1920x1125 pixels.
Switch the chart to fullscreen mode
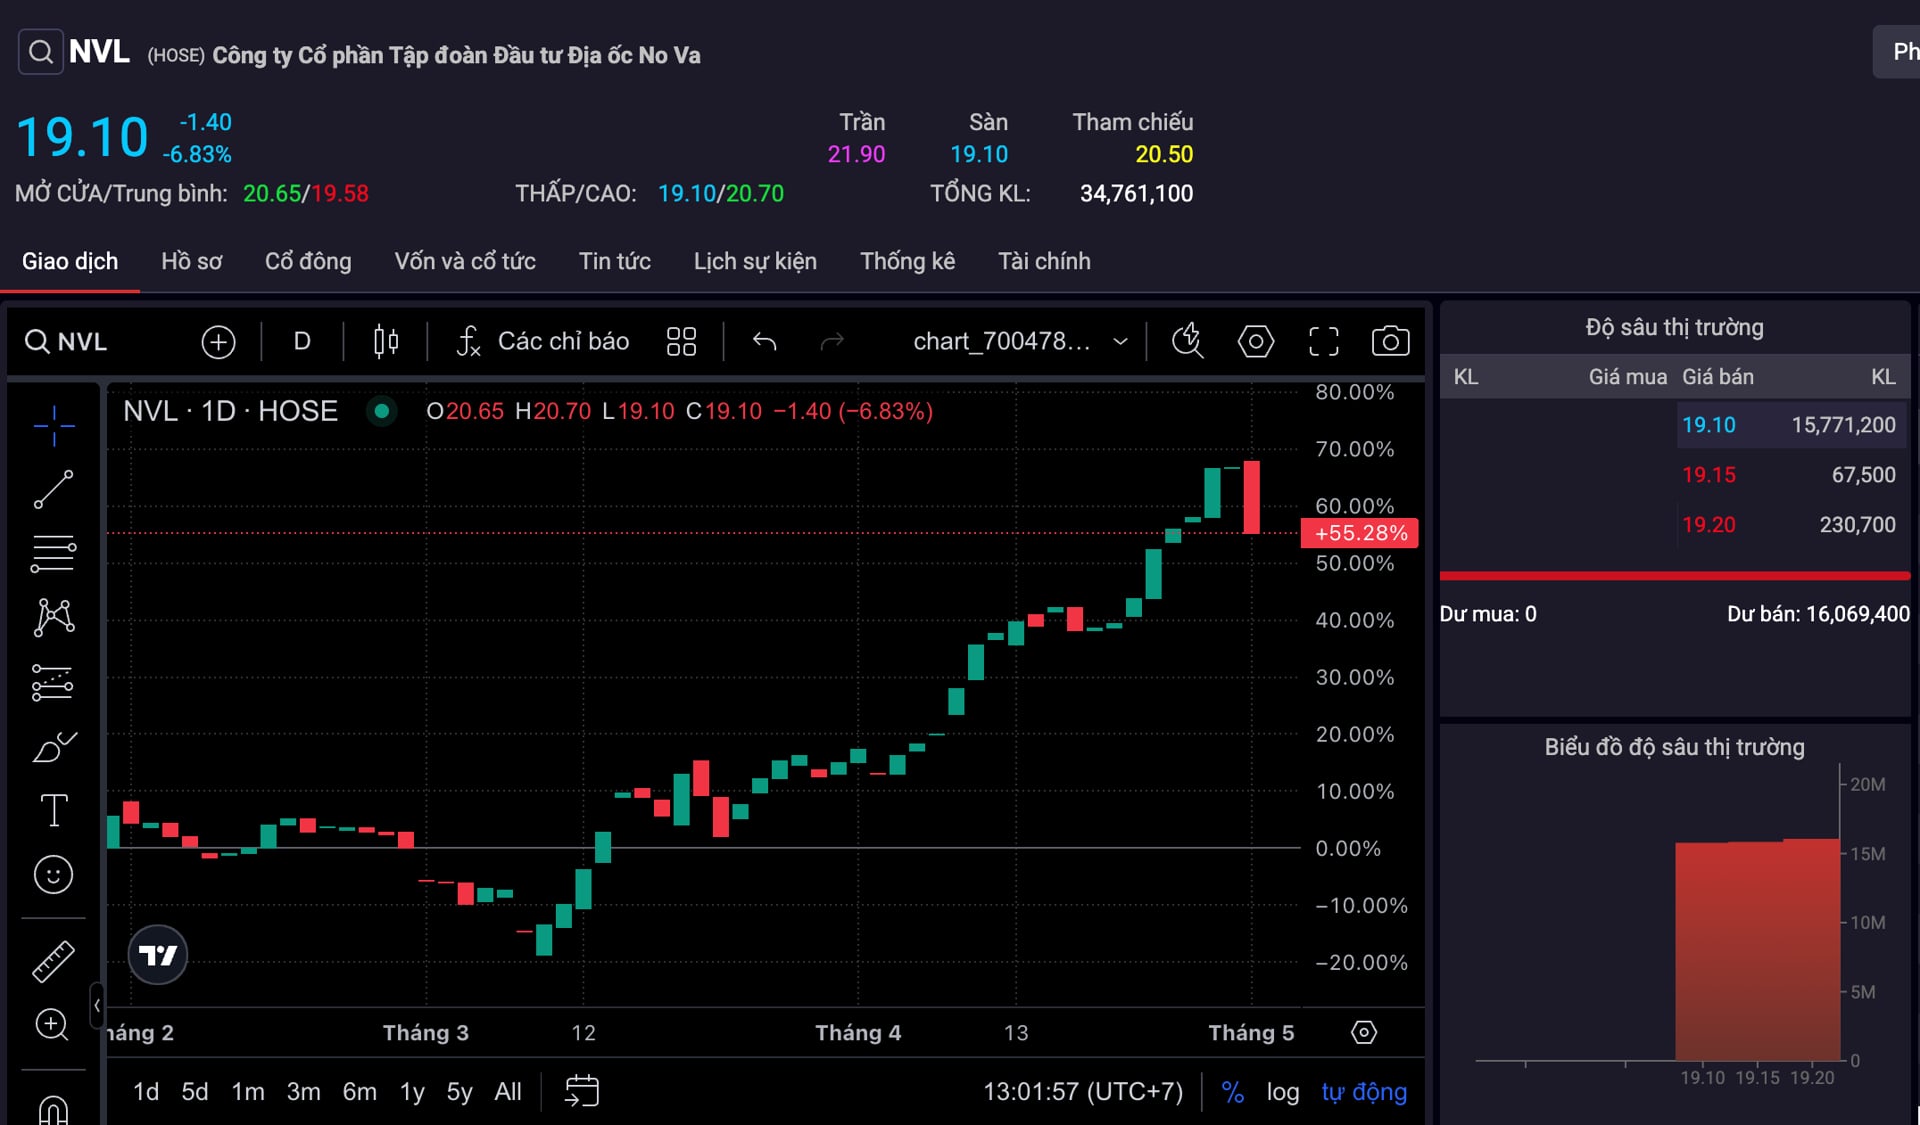coord(1324,341)
